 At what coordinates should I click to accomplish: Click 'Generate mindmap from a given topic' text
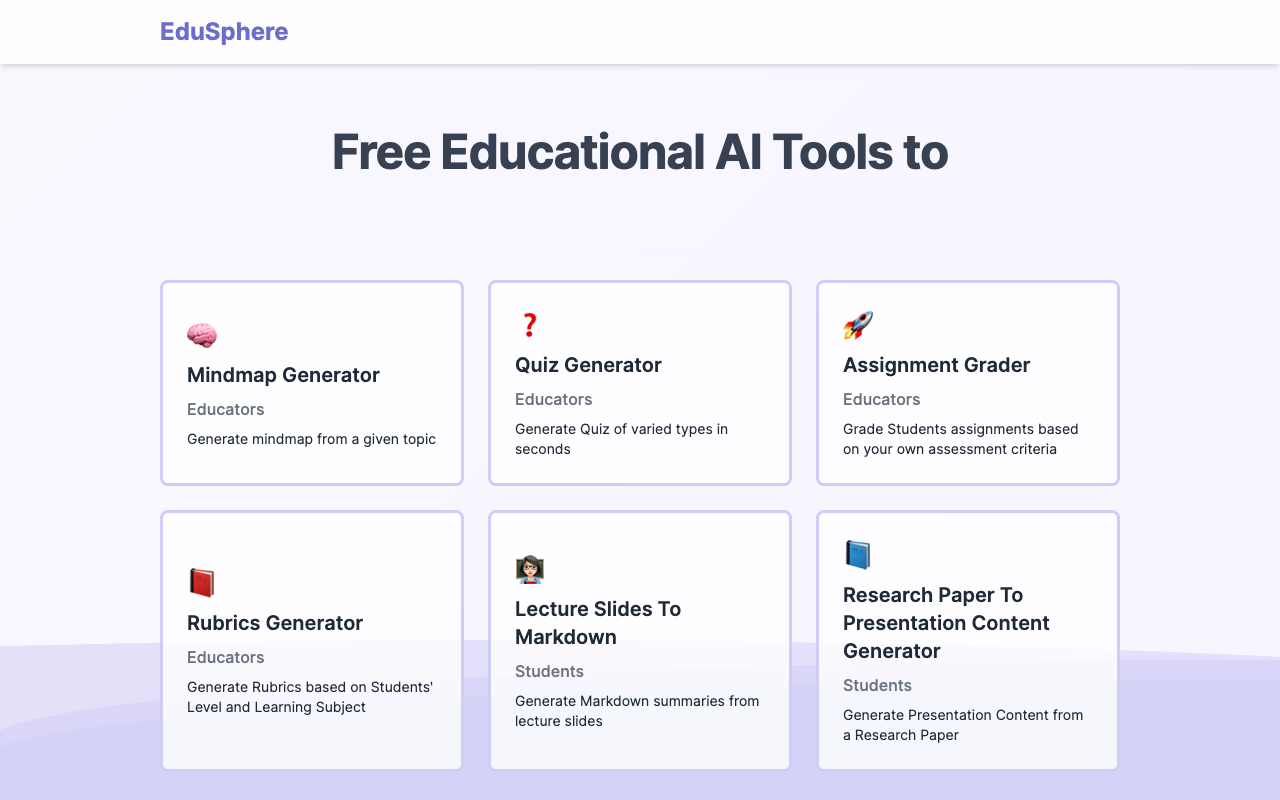click(x=311, y=439)
